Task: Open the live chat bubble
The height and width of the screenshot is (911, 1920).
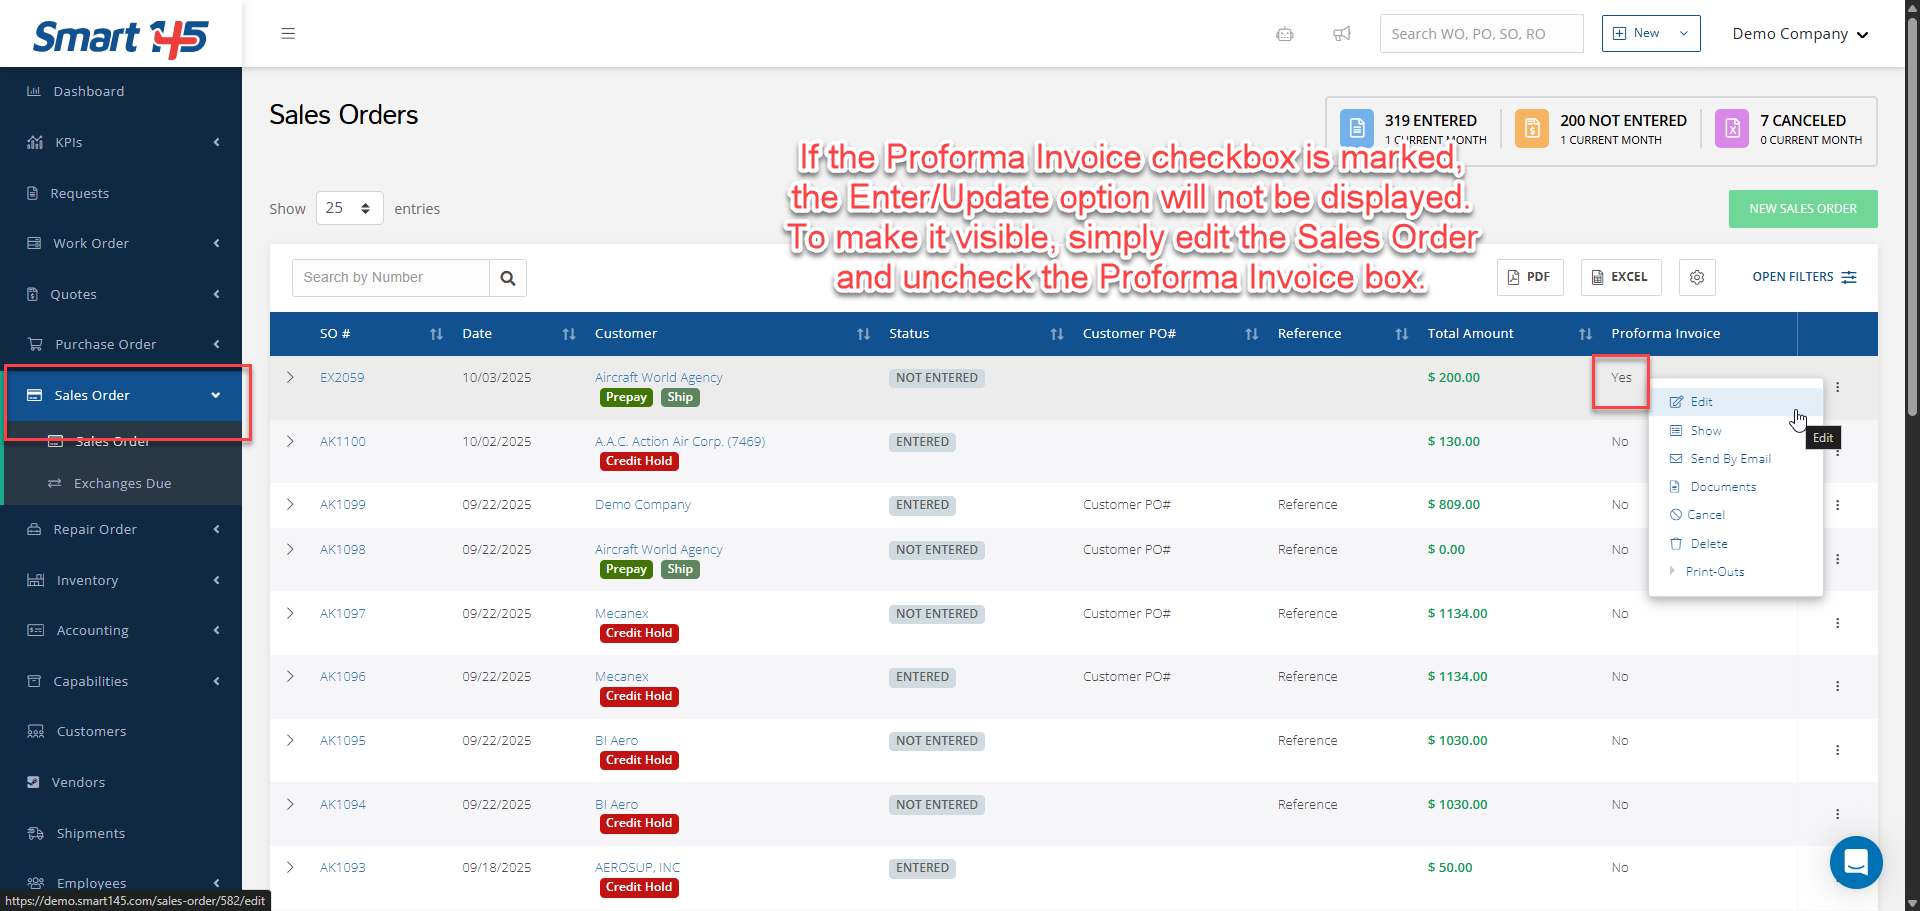Action: [1856, 862]
